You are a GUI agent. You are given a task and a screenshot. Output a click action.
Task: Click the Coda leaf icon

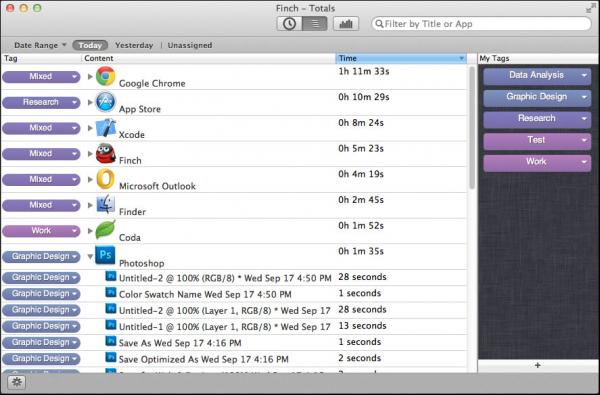coord(105,230)
